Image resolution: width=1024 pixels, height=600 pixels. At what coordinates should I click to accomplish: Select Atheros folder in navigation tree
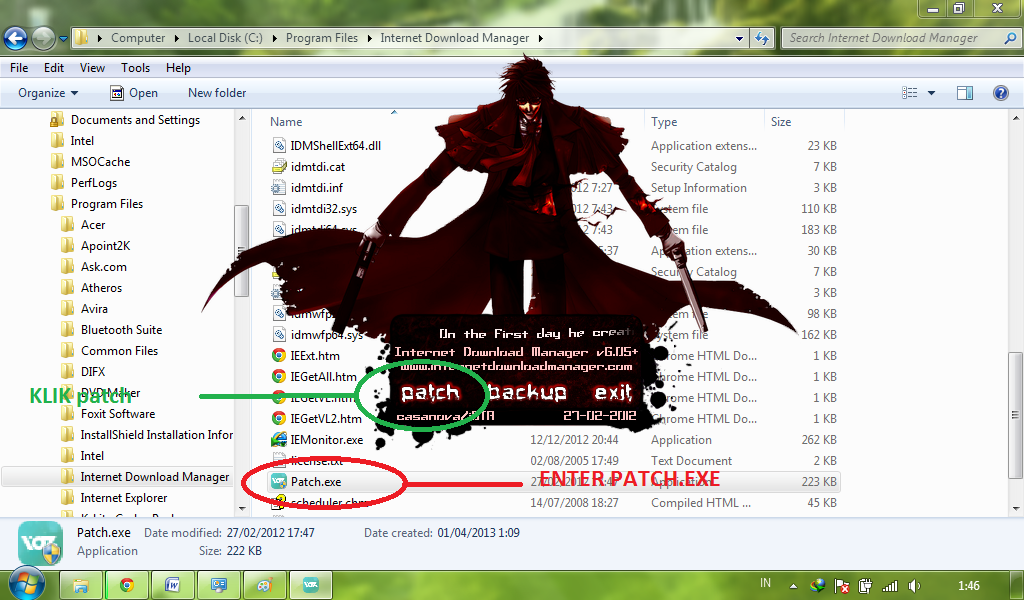point(101,288)
